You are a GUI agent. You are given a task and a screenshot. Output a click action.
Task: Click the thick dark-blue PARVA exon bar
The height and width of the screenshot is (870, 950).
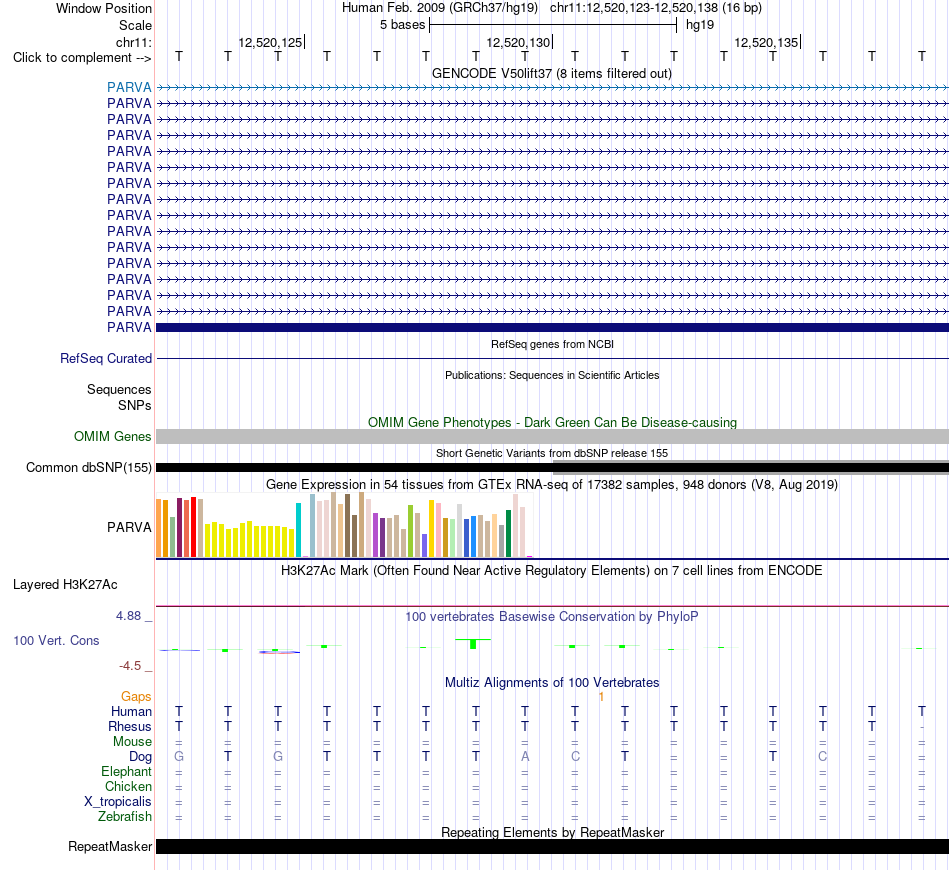pos(552,327)
